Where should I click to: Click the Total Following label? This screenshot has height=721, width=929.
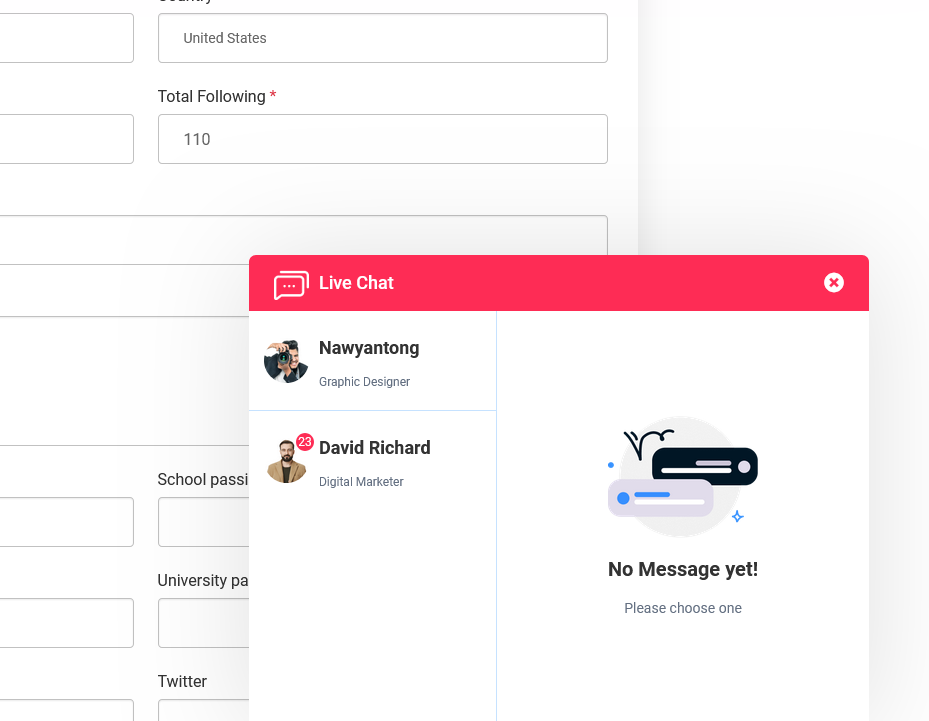(x=211, y=97)
